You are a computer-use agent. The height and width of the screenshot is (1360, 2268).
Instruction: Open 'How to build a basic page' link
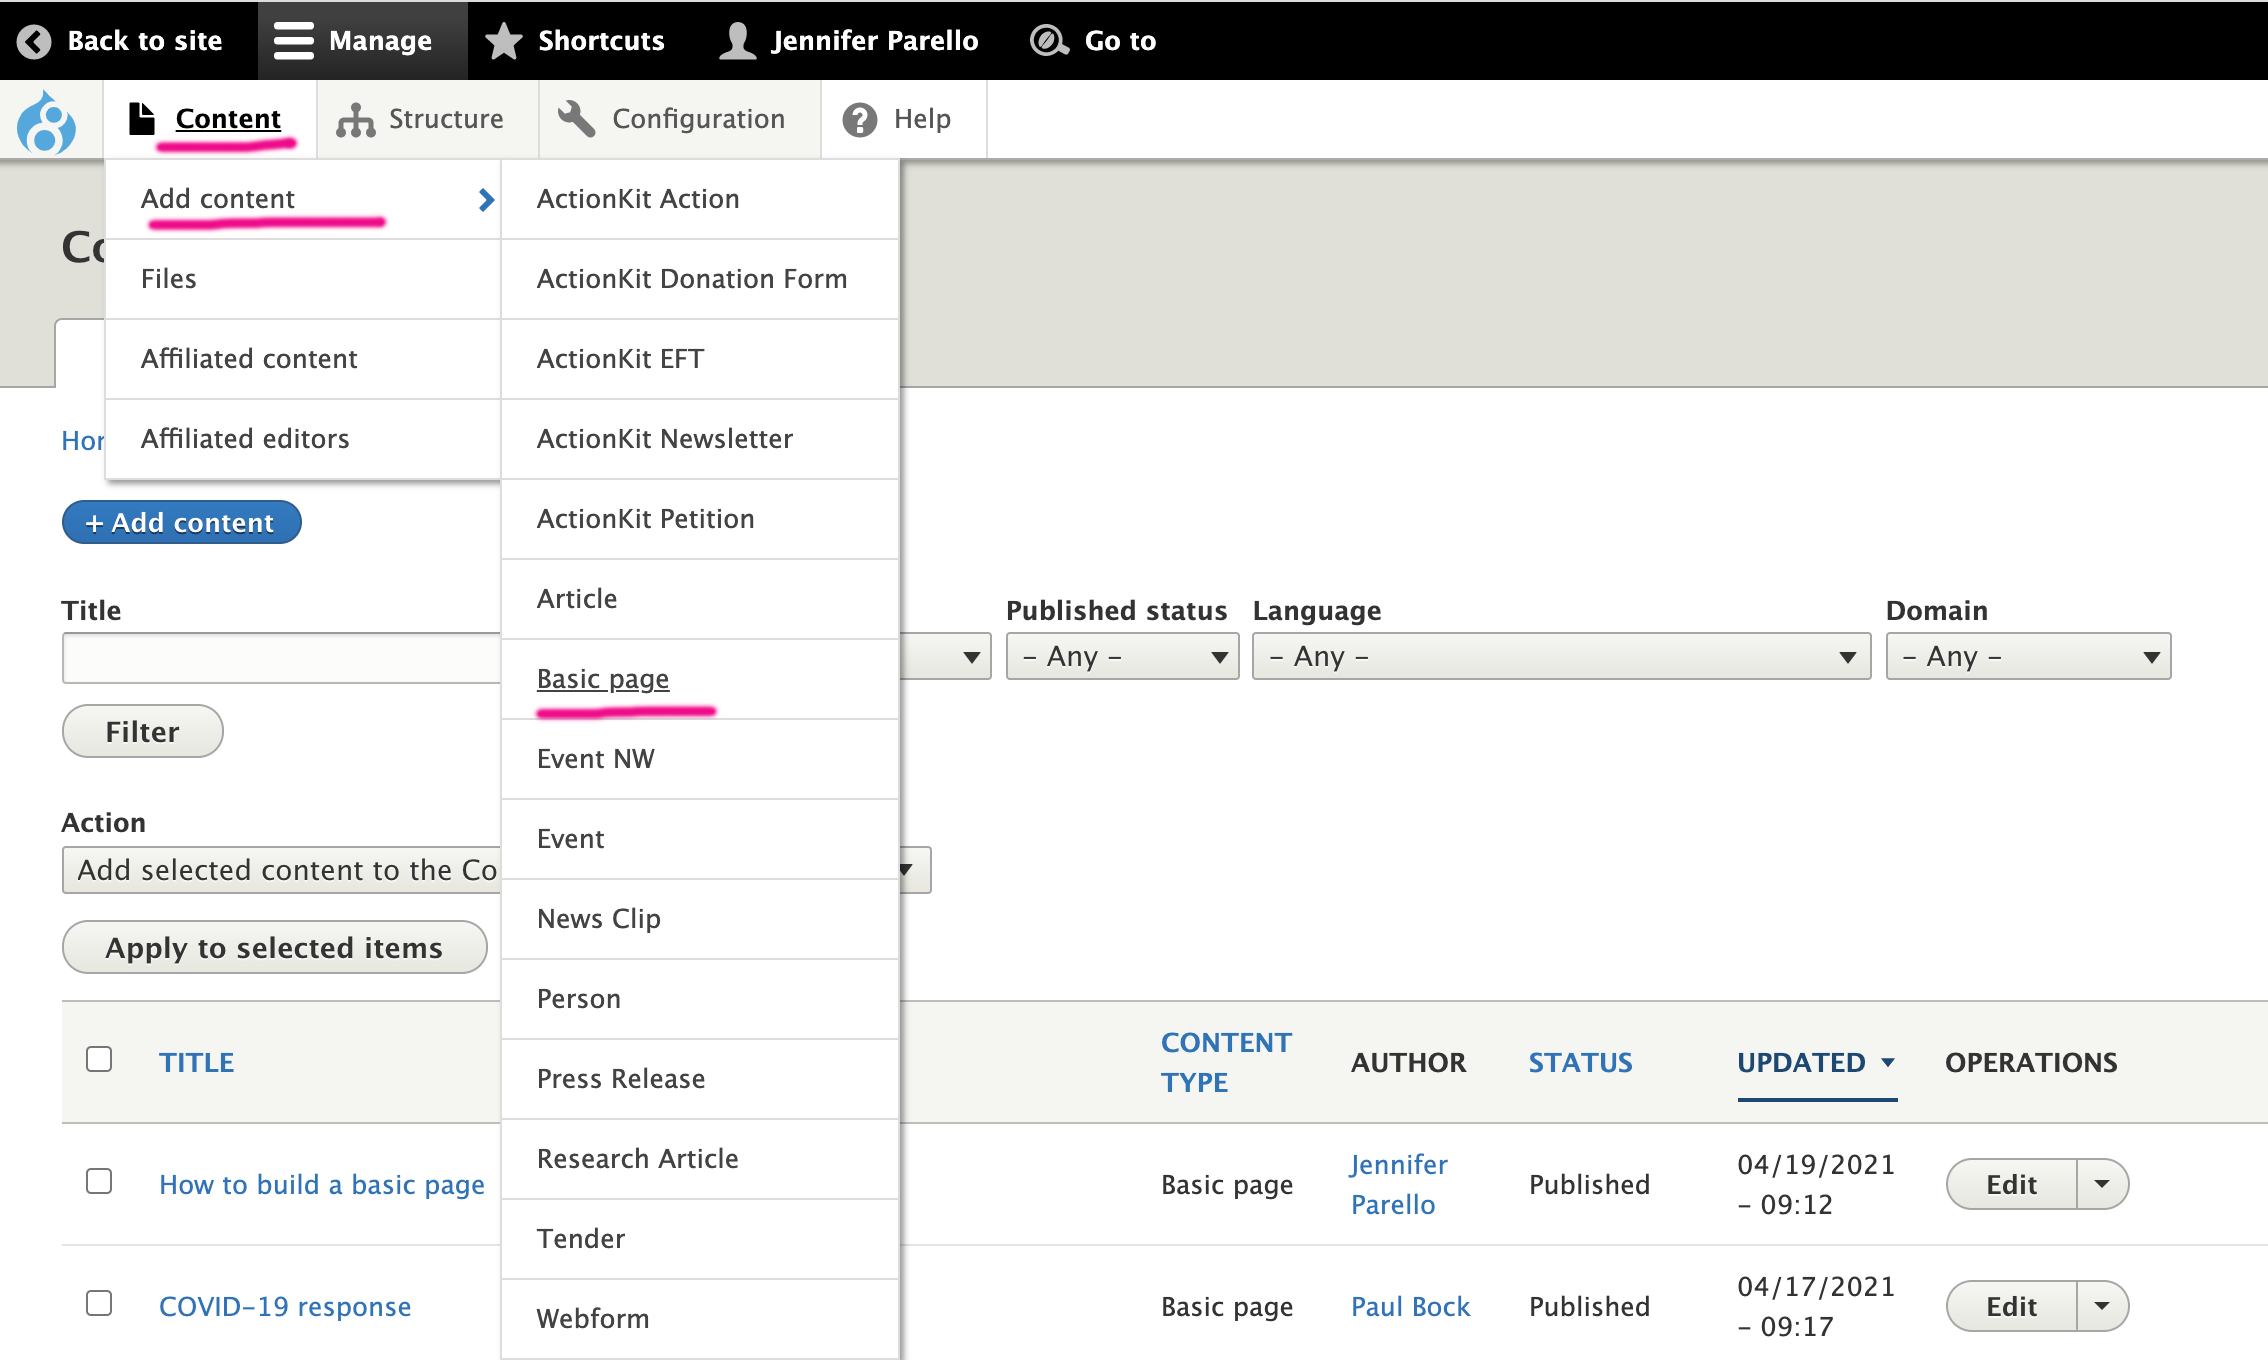pos(322,1184)
